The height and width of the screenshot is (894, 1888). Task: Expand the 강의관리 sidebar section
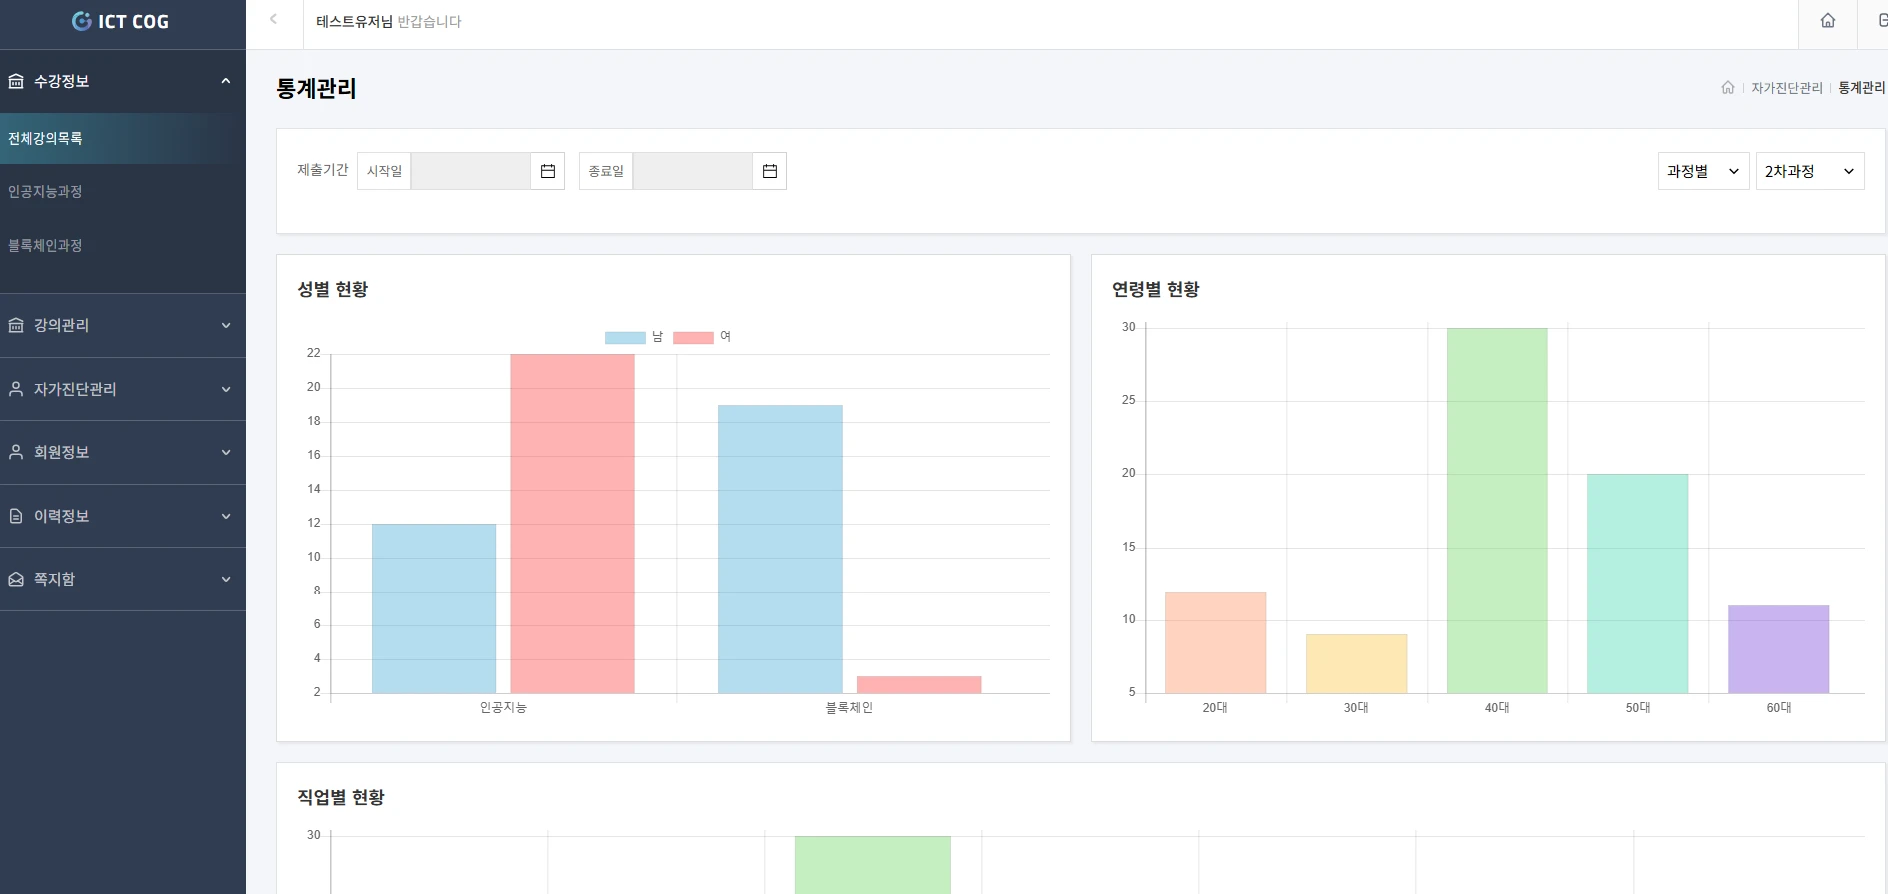(x=122, y=325)
